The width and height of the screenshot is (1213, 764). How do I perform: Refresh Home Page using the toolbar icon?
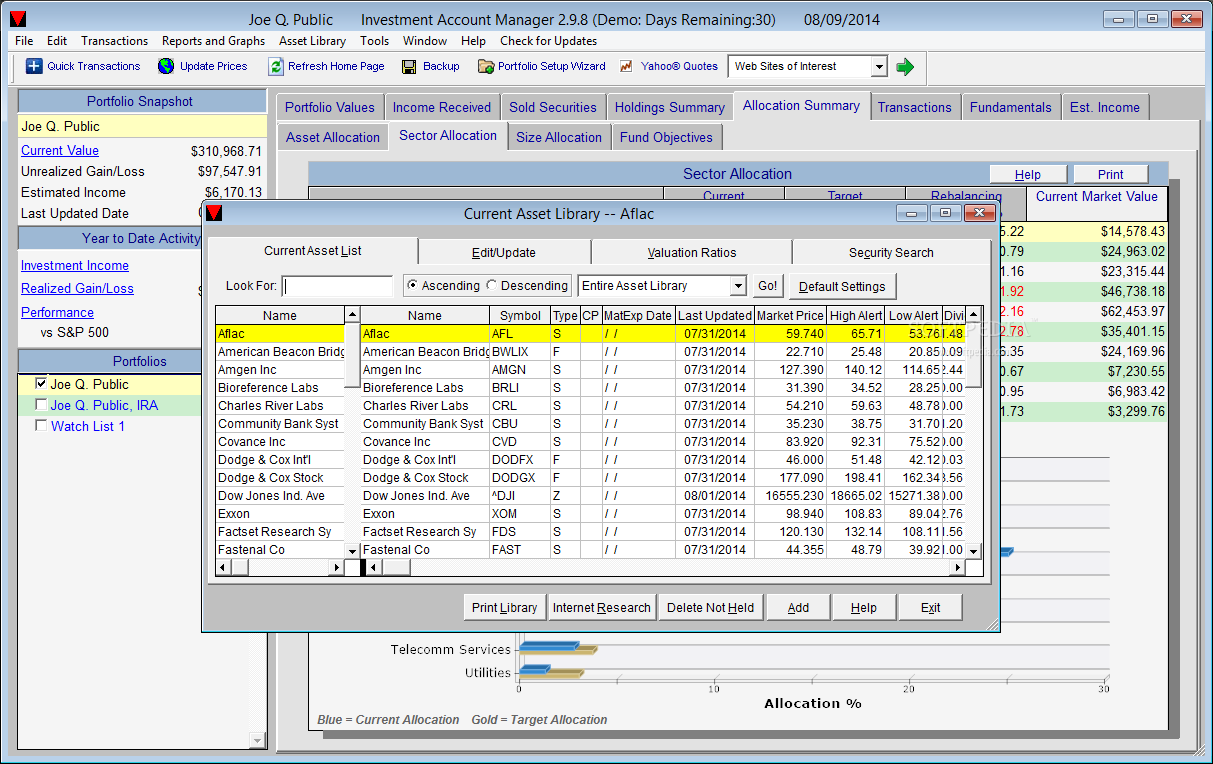(276, 66)
